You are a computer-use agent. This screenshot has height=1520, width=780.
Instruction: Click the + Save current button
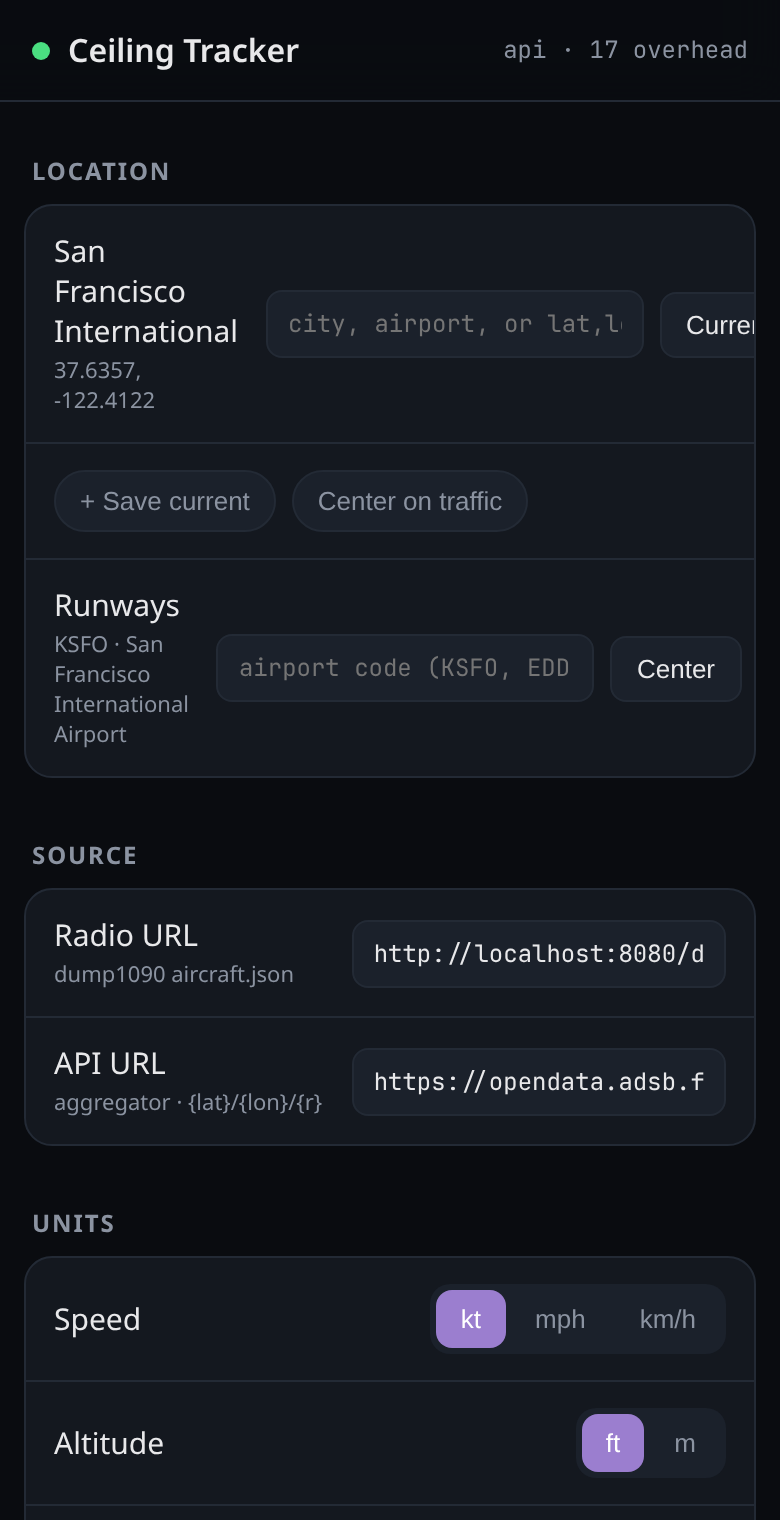point(165,501)
